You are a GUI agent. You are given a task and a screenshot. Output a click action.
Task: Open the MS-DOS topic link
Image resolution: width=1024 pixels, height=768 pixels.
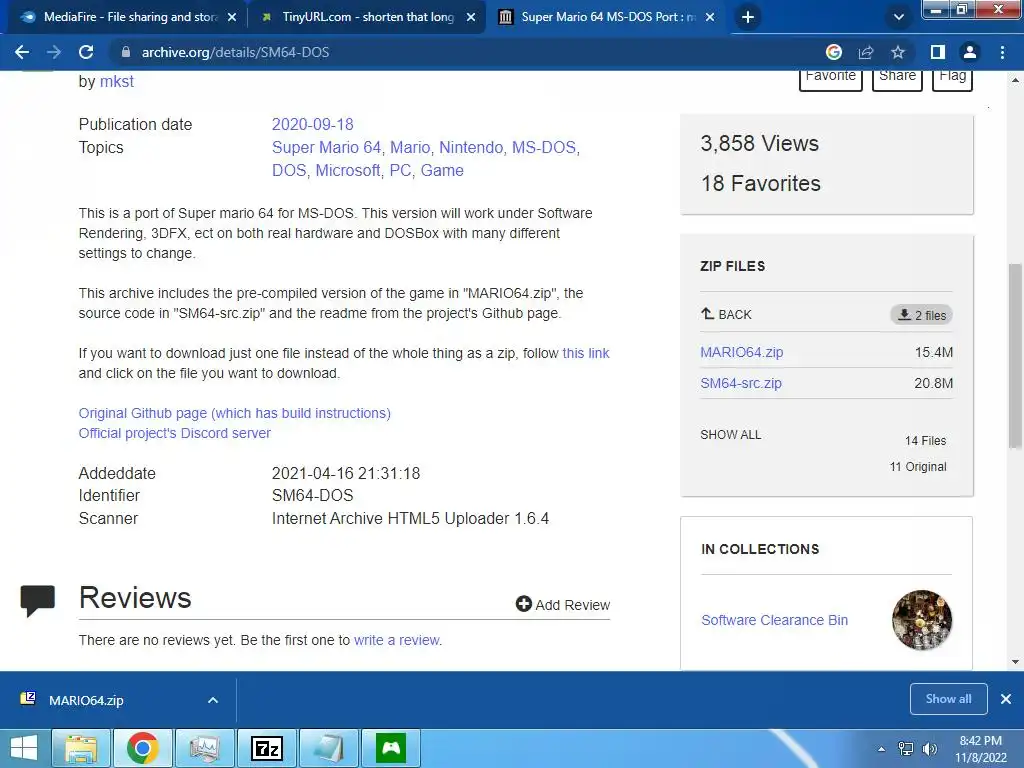click(x=543, y=148)
